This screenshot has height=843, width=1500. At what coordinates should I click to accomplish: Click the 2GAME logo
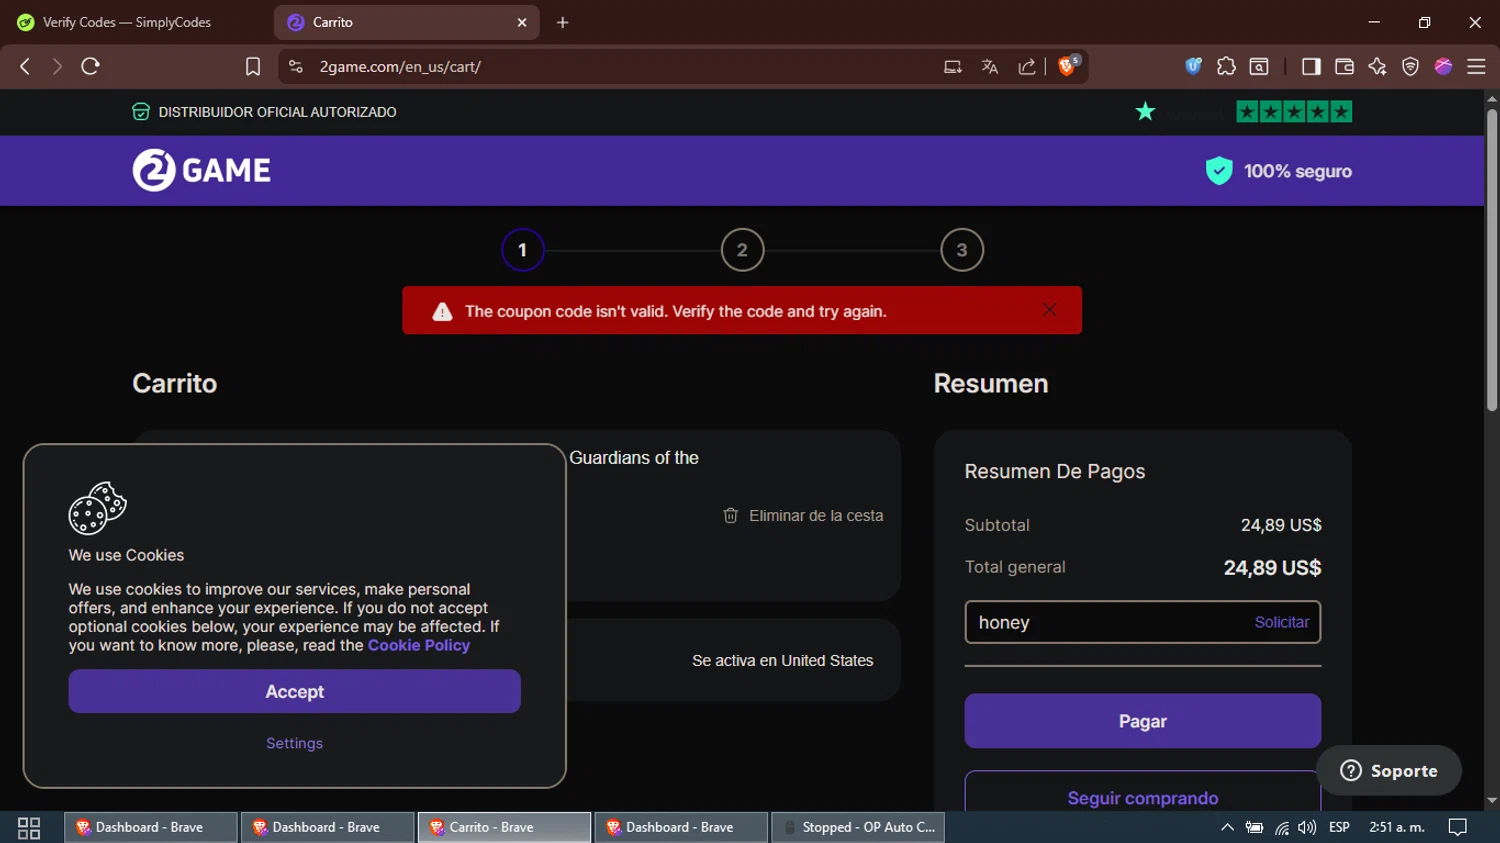coord(202,170)
